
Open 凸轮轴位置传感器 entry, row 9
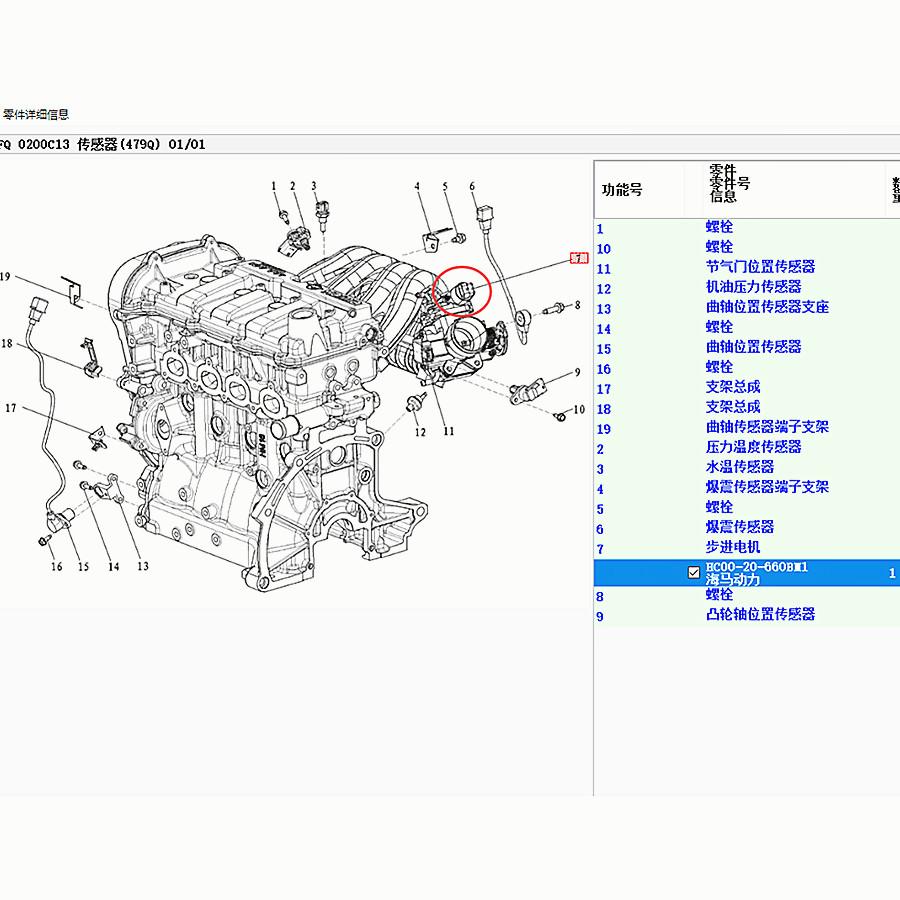click(747, 616)
